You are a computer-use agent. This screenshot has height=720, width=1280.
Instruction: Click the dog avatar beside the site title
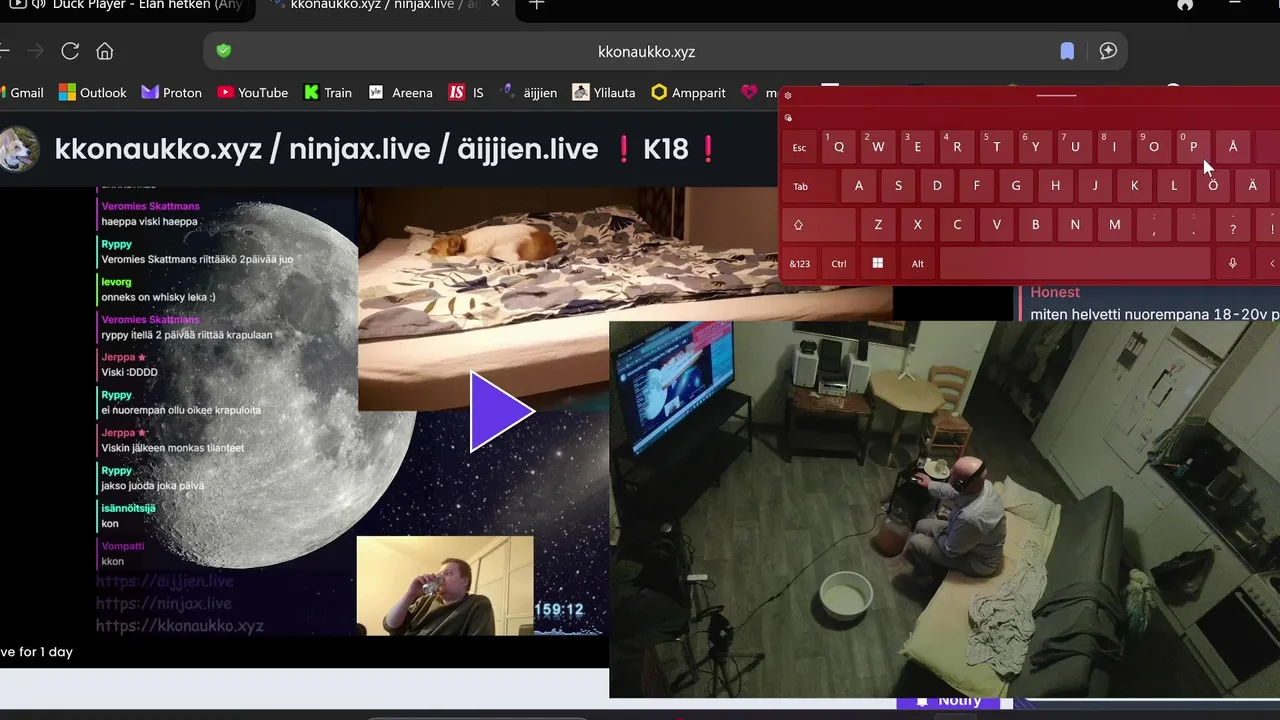tap(18, 149)
